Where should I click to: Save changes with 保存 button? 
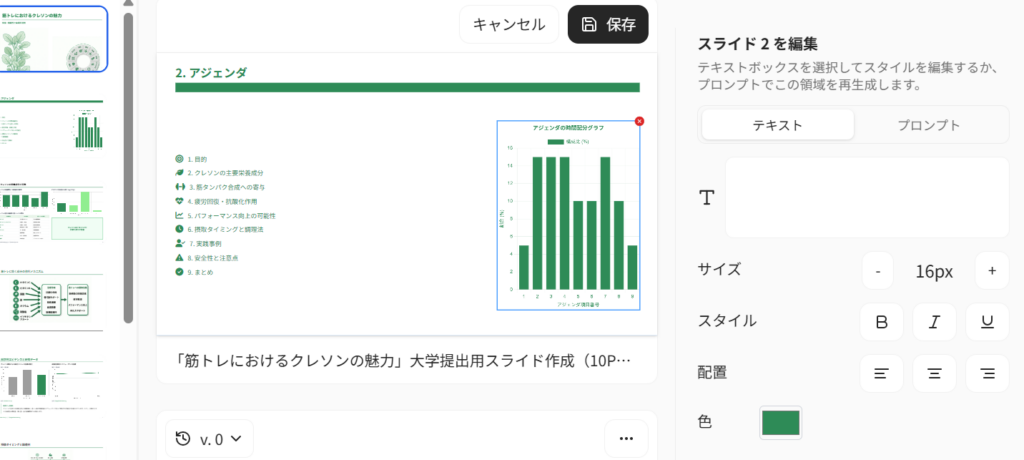[608, 25]
